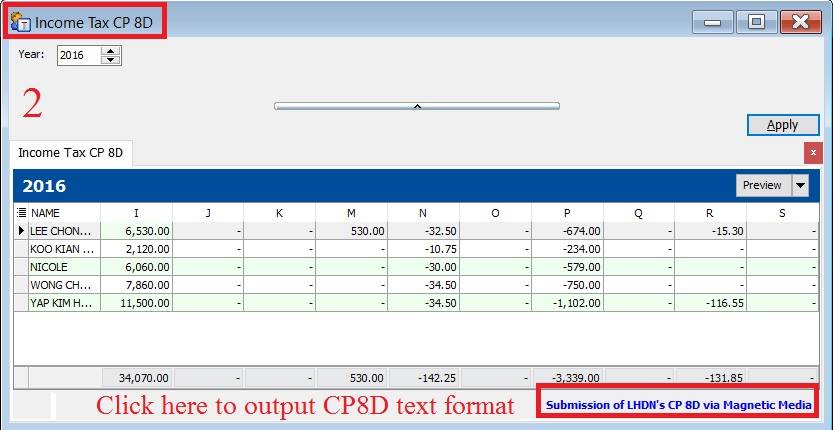Click the row indicator arrow beside LEE CHON...
Image resolution: width=833 pixels, height=430 pixels.
[x=21, y=231]
